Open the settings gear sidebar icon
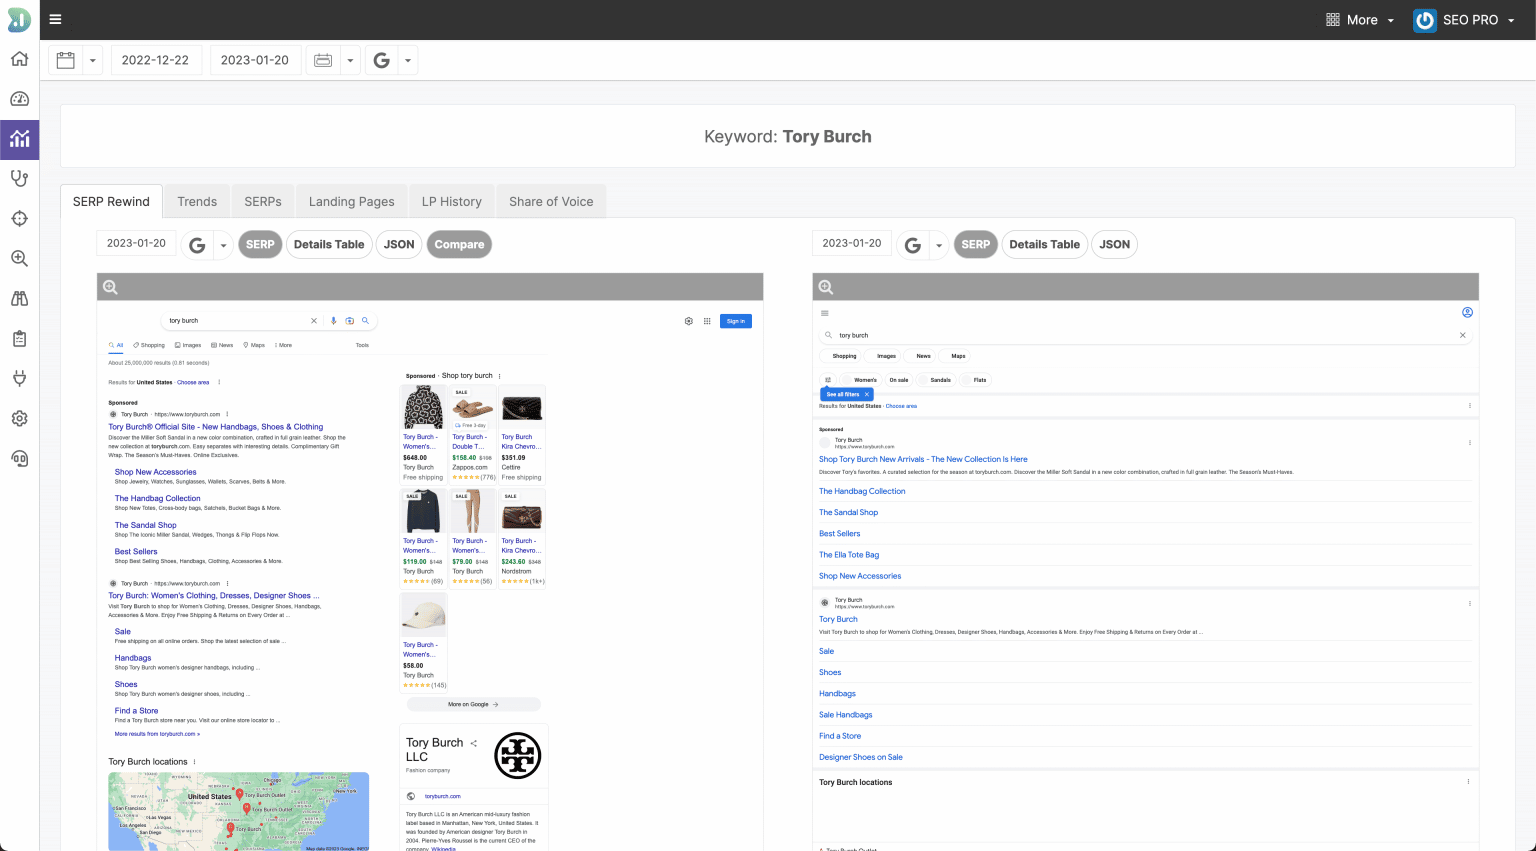Screen dimensions: 1536x851 [x=19, y=419]
